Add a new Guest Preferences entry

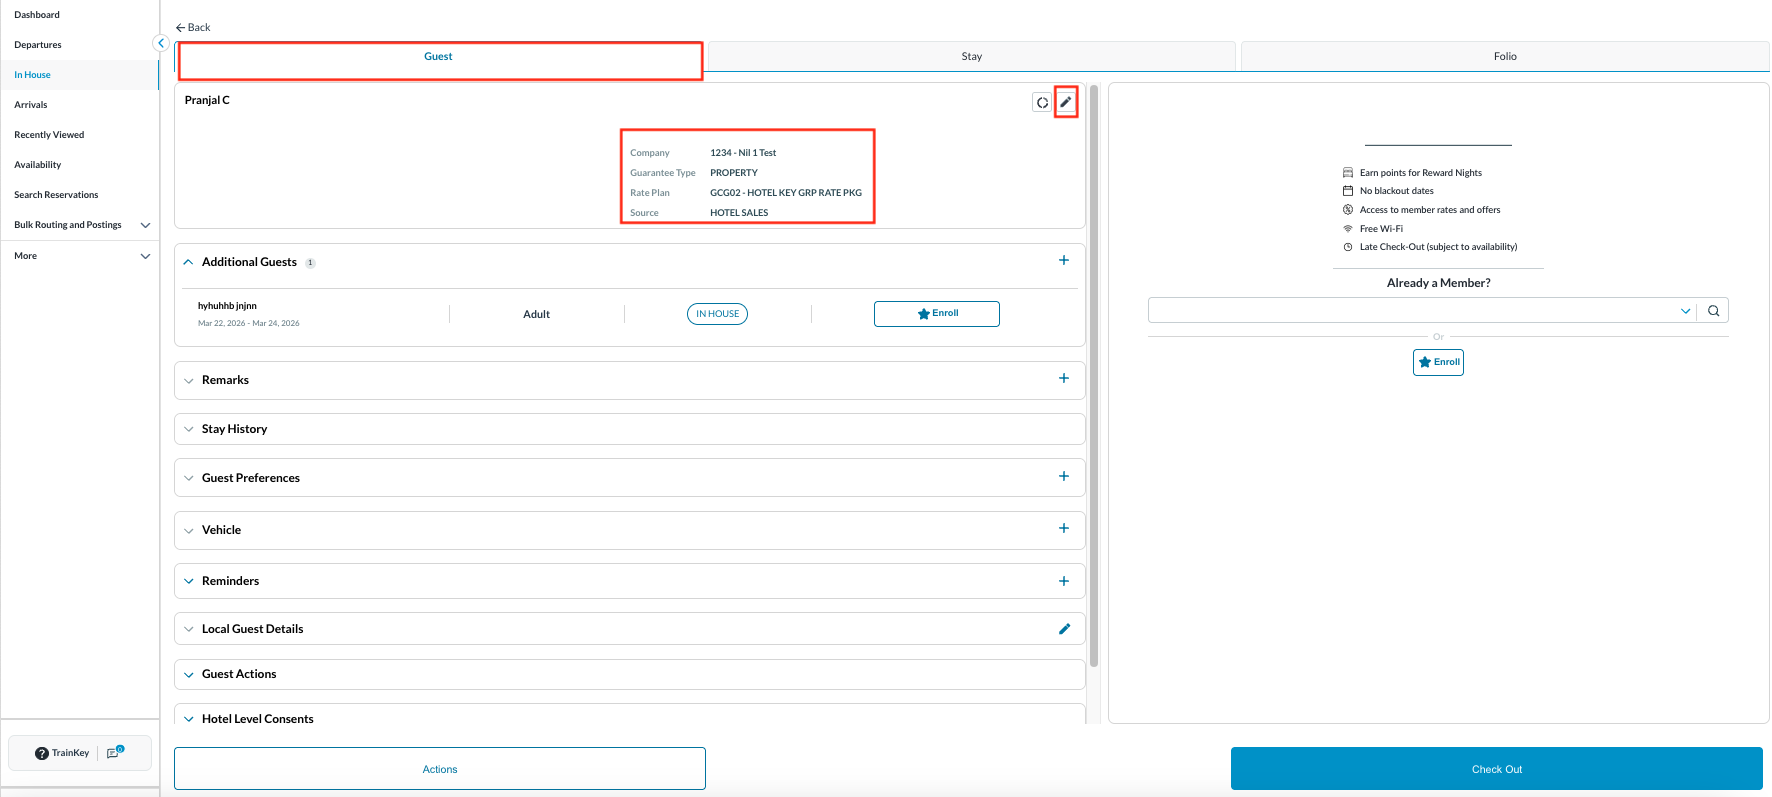click(x=1063, y=477)
